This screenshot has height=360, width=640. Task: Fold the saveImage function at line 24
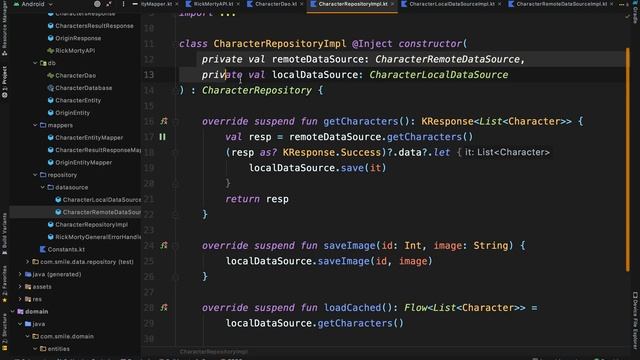(x=176, y=246)
